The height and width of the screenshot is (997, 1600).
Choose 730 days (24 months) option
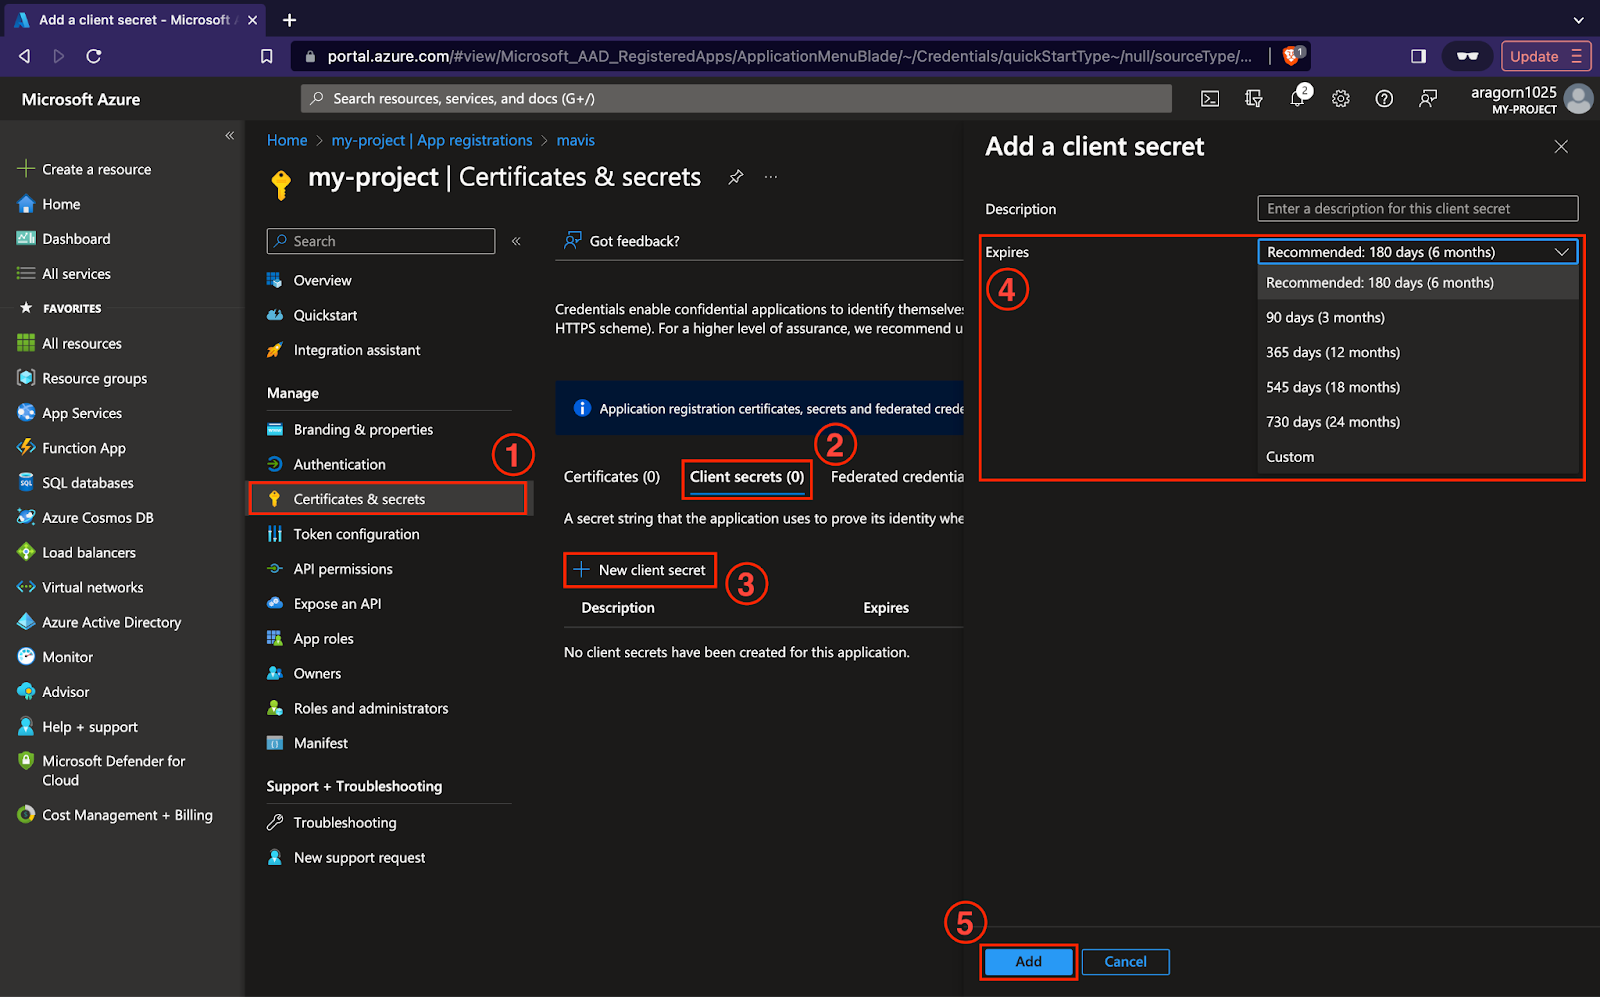pos(1417,422)
